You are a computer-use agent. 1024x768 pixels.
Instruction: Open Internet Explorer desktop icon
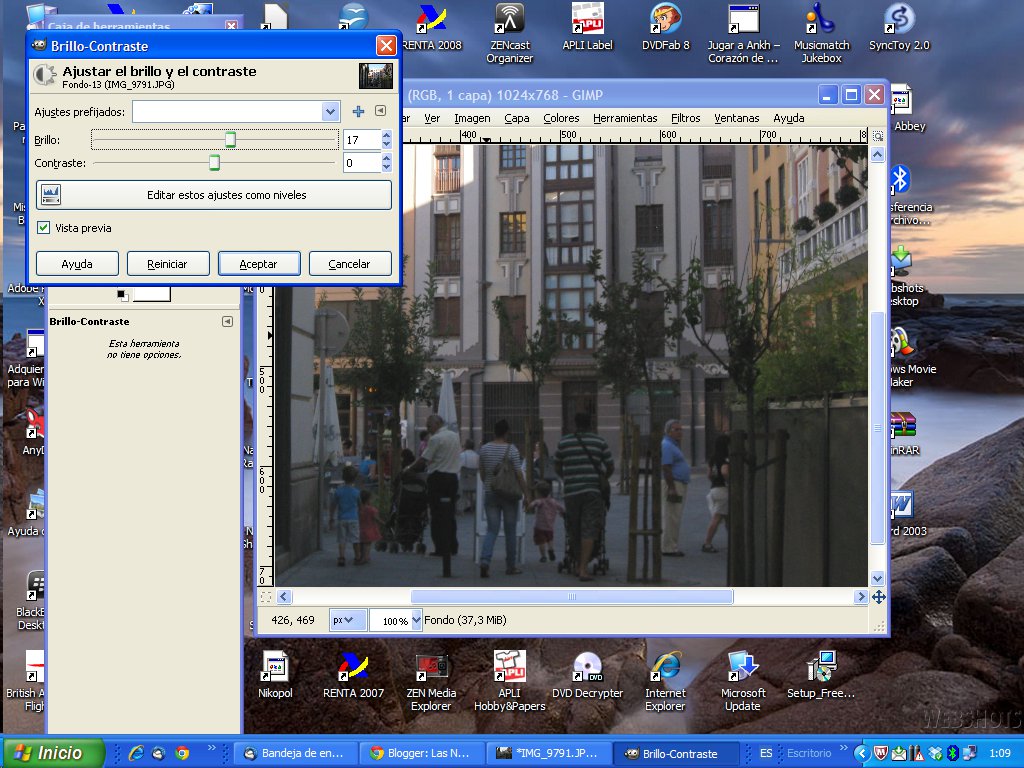pyautogui.click(x=665, y=682)
